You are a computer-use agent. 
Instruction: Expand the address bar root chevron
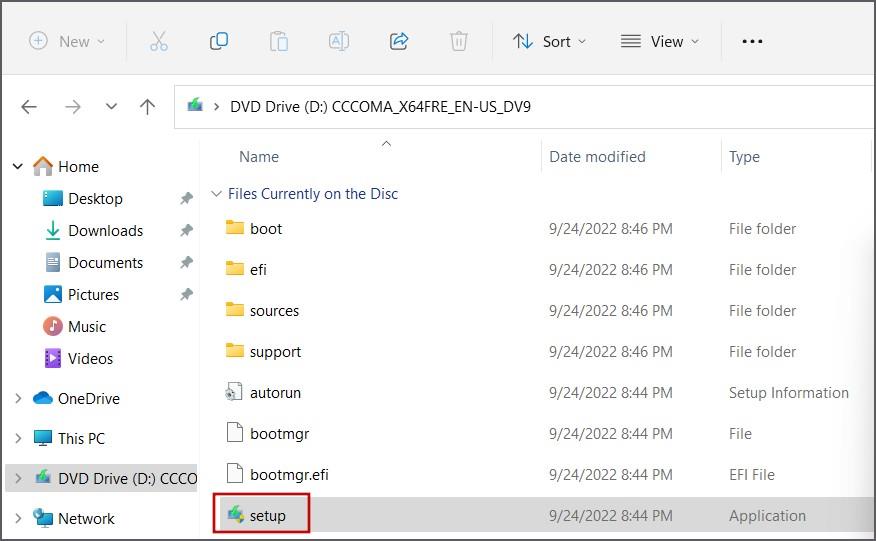coord(216,106)
